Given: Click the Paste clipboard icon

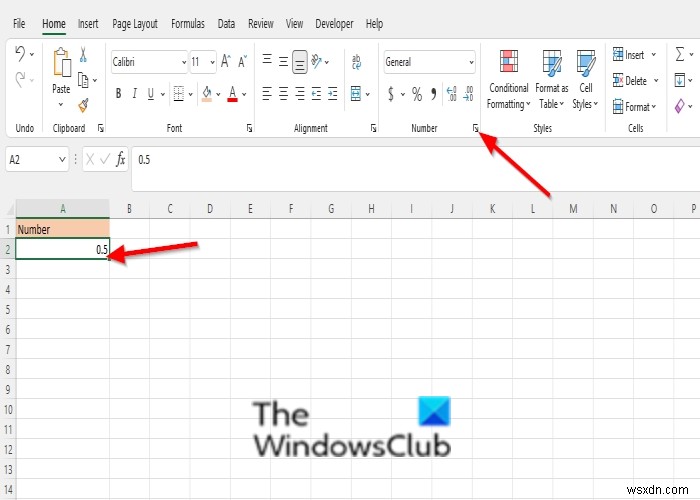Looking at the screenshot, I should tap(62, 62).
